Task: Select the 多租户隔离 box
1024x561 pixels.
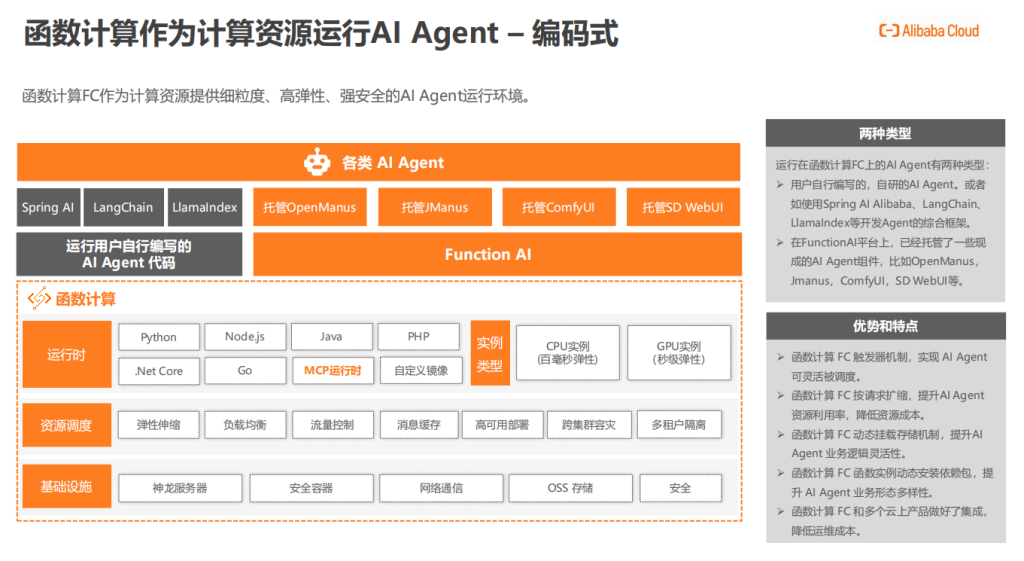Action: coord(679,425)
